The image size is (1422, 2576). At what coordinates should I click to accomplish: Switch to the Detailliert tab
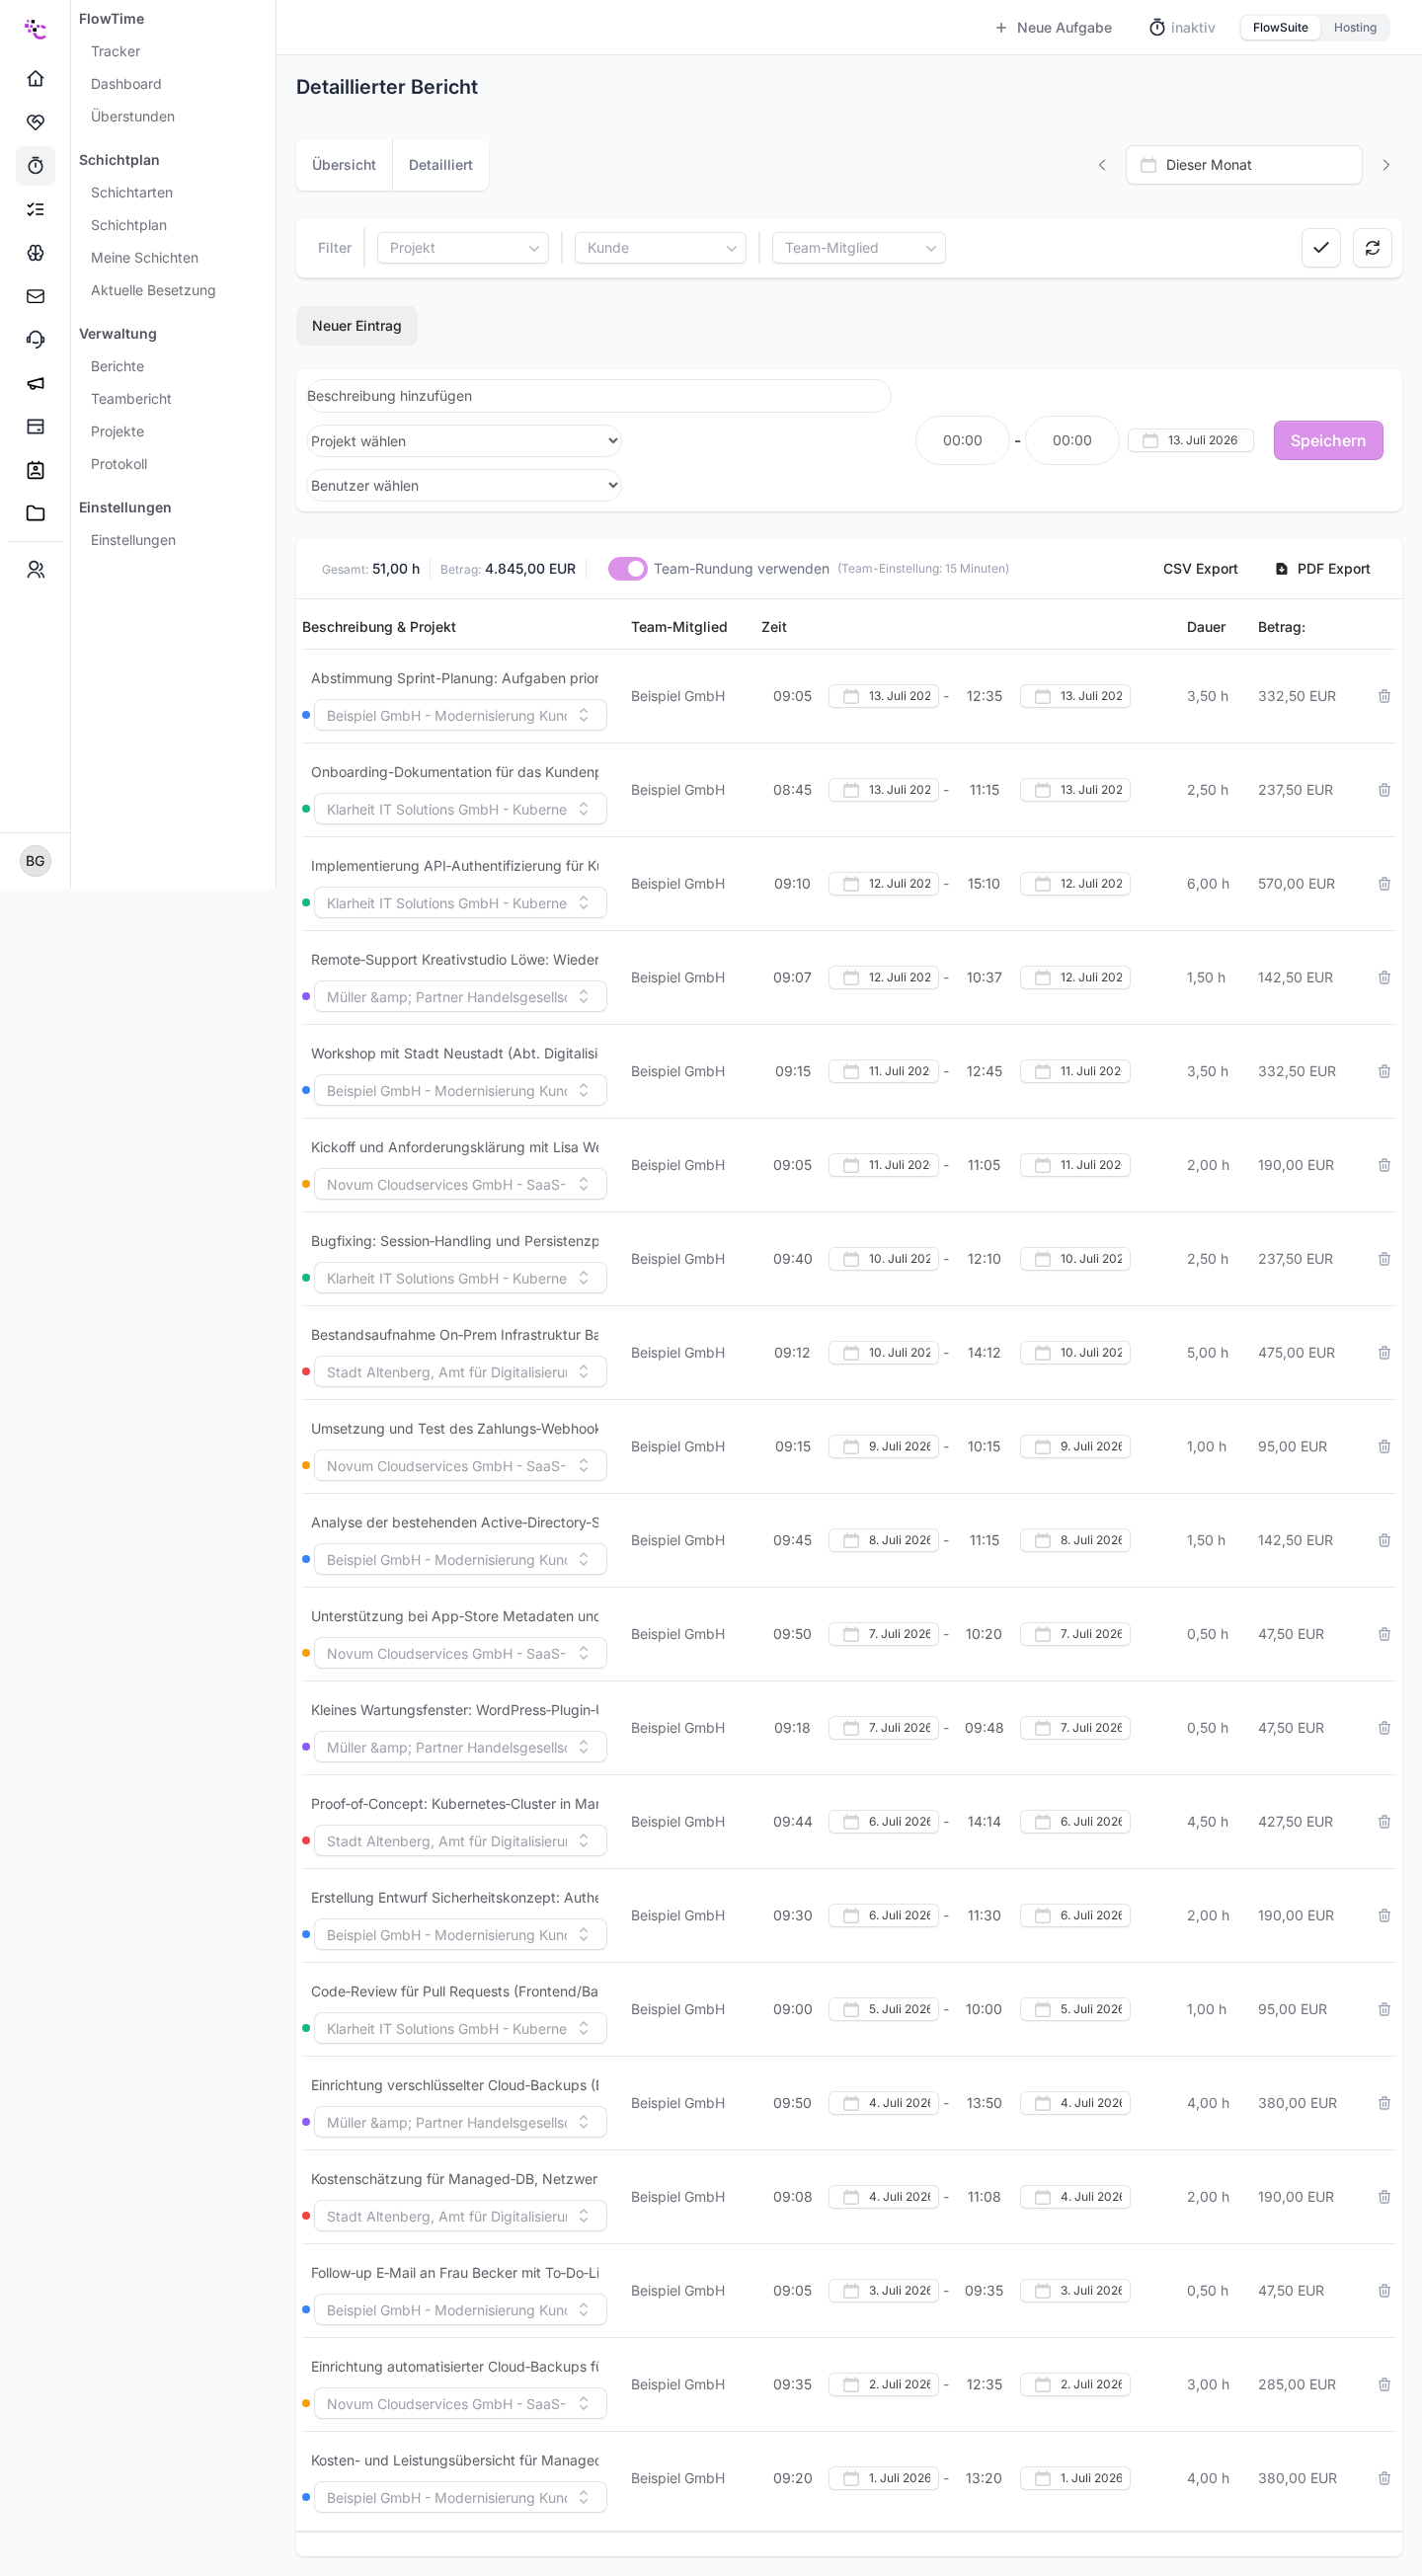[440, 165]
